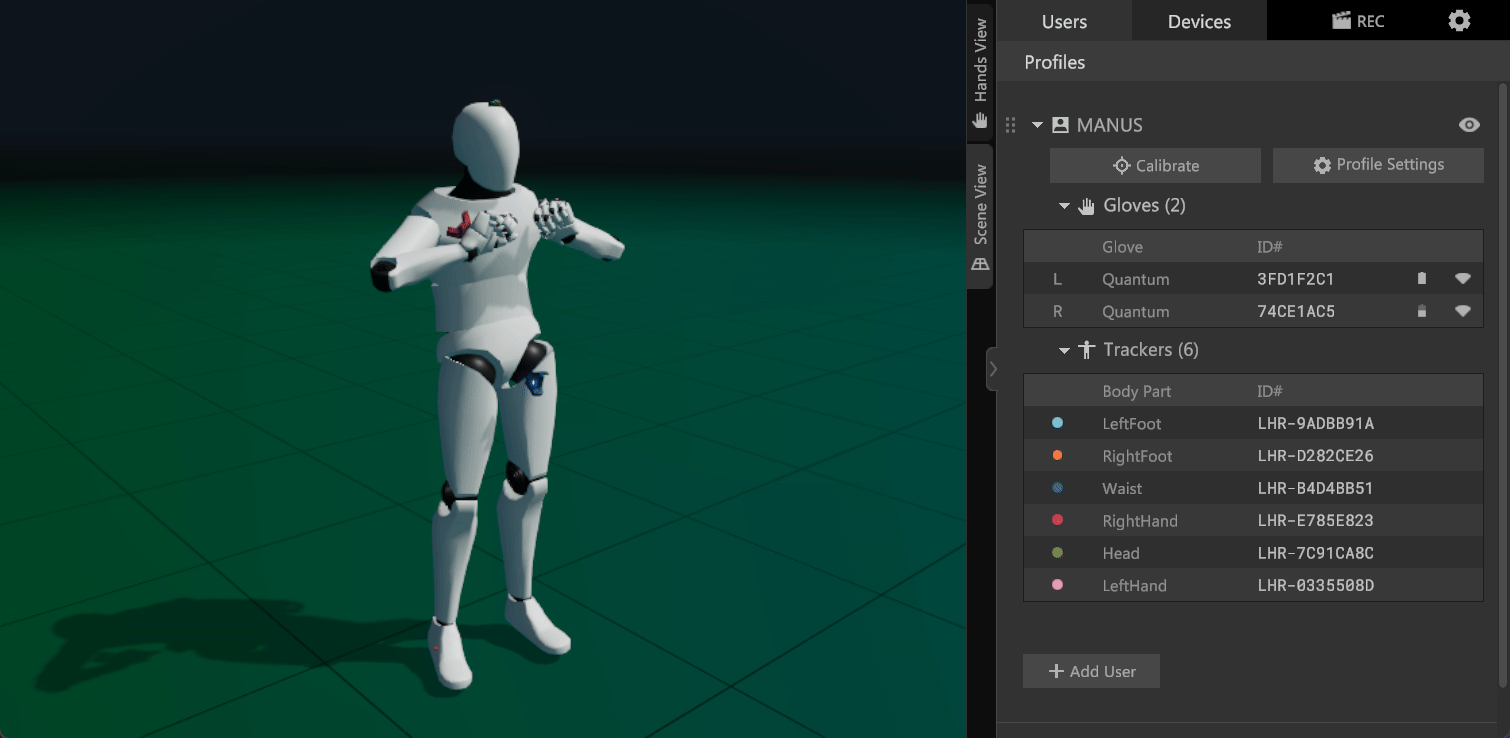Click the MANUS user profile icon
The width and height of the screenshot is (1510, 738).
coord(1061,125)
